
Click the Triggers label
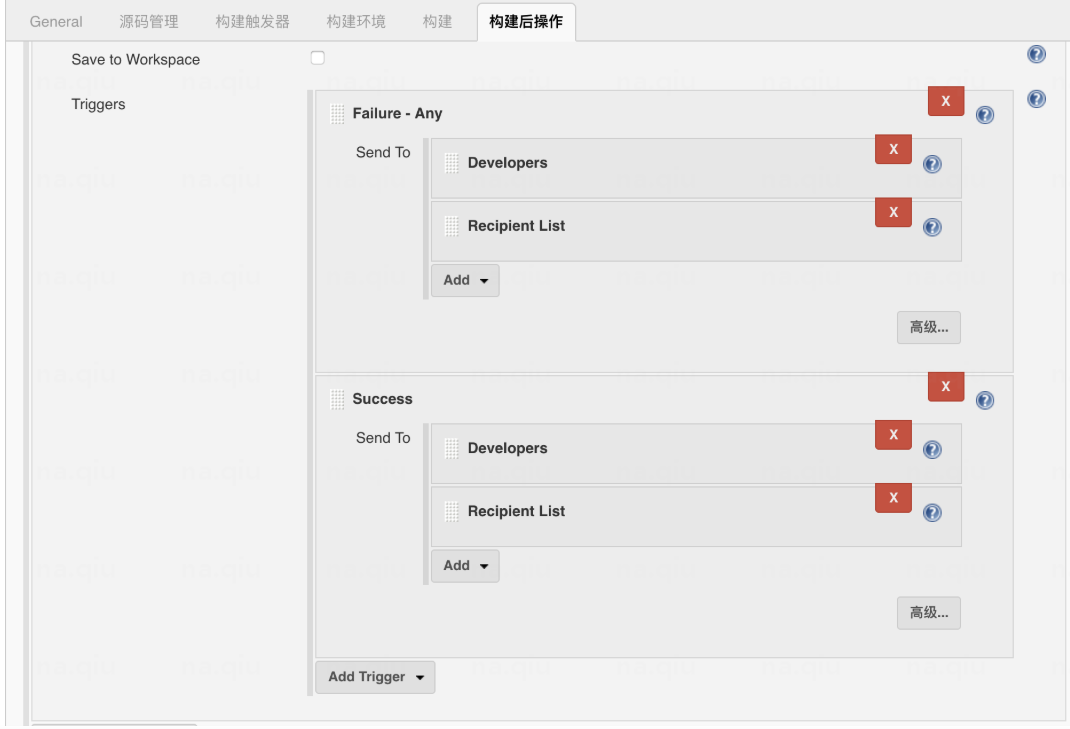point(98,104)
